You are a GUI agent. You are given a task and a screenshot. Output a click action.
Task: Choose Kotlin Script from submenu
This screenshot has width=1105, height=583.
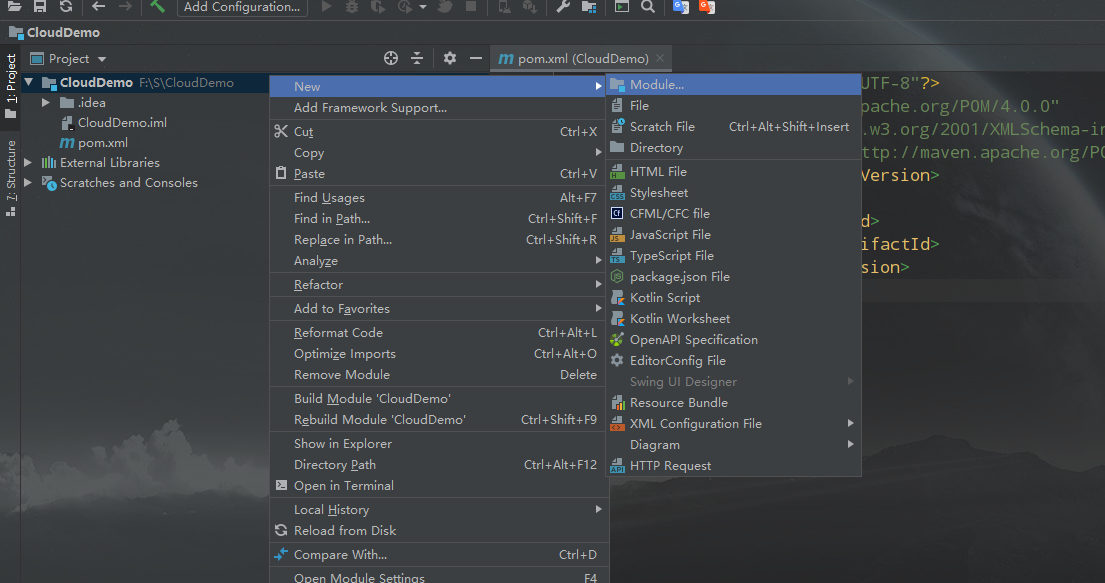pos(734,297)
